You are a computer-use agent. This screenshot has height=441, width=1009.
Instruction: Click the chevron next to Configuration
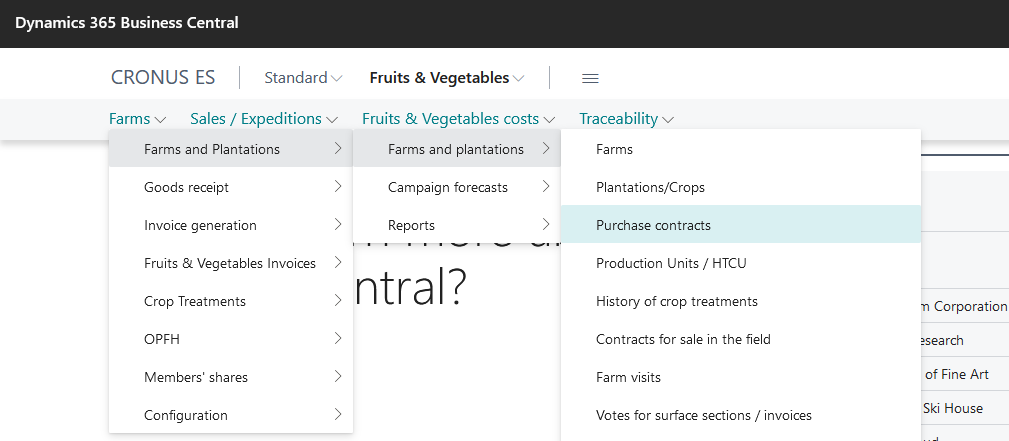coord(338,415)
